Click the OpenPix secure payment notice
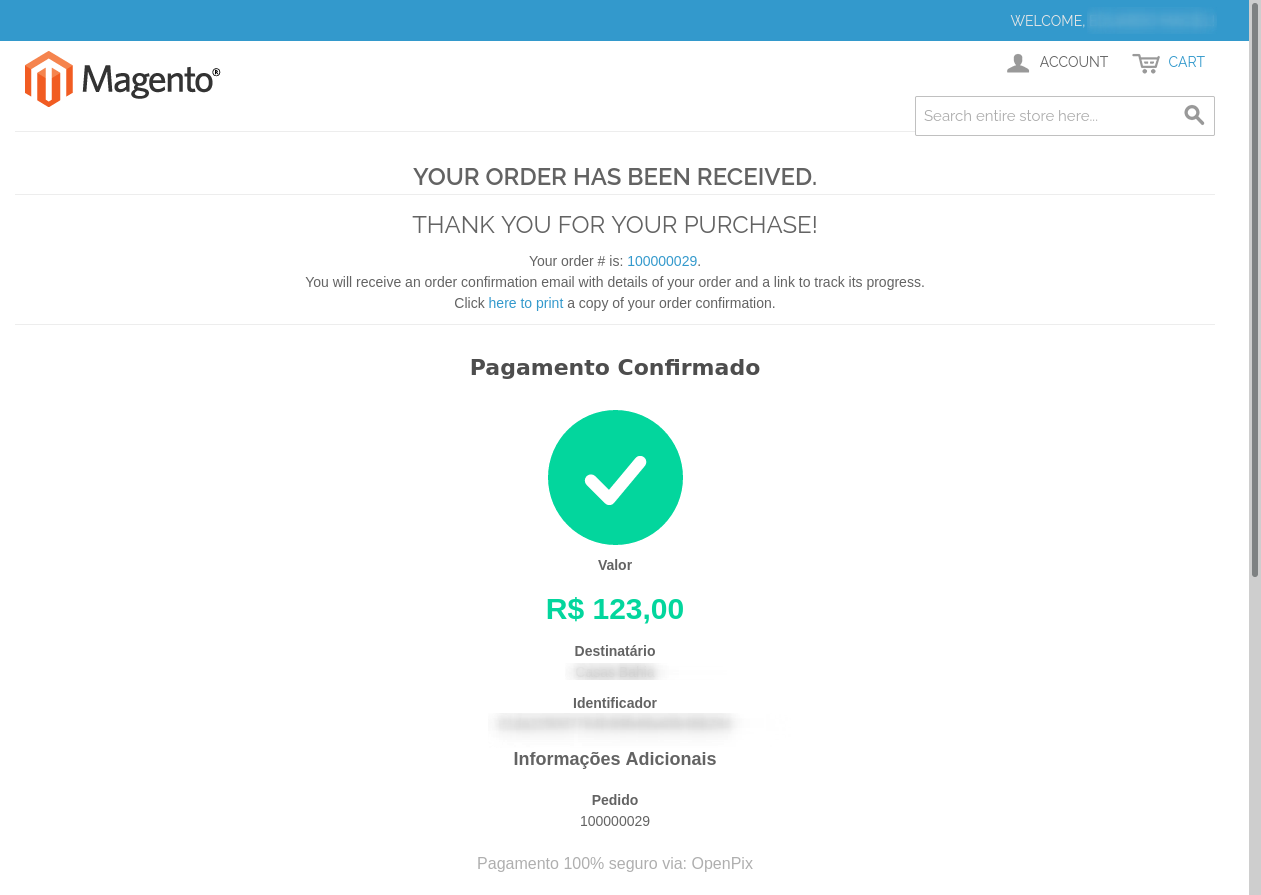This screenshot has width=1261, height=895. coord(615,863)
